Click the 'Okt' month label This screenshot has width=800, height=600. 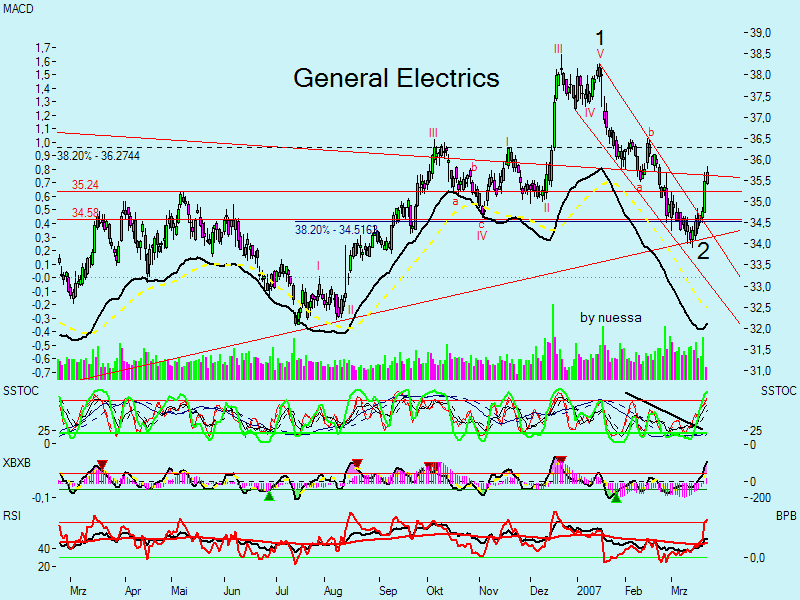click(x=435, y=591)
